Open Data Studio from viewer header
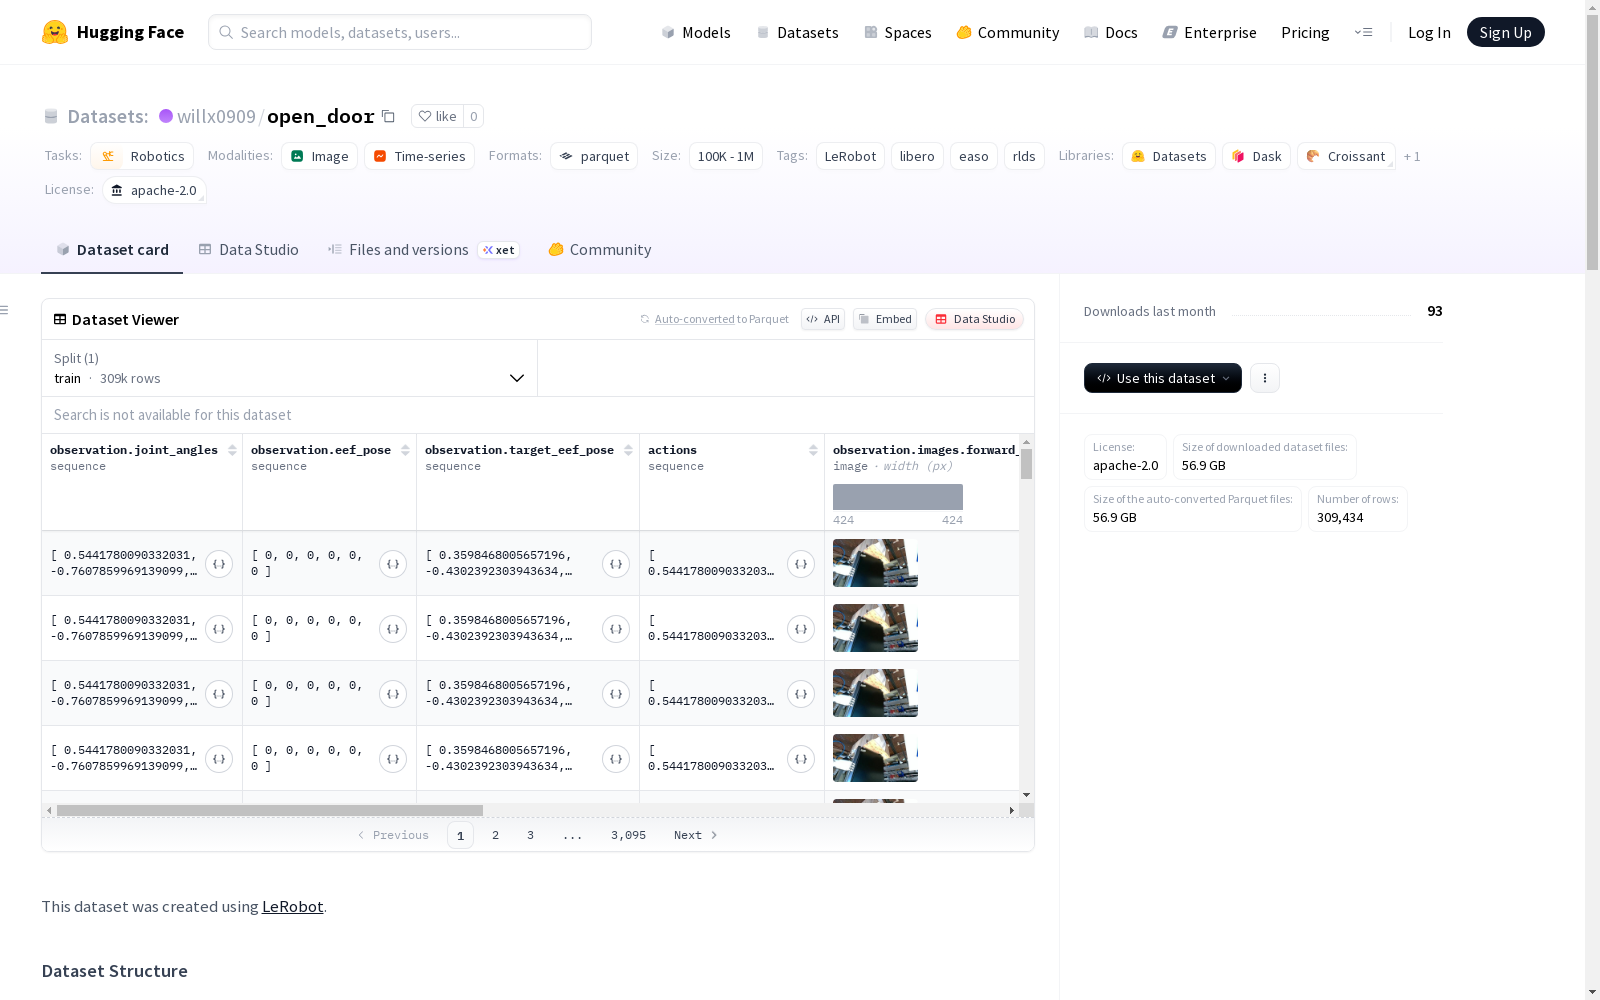Viewport: 1600px width, 1000px height. pyautogui.click(x=975, y=319)
